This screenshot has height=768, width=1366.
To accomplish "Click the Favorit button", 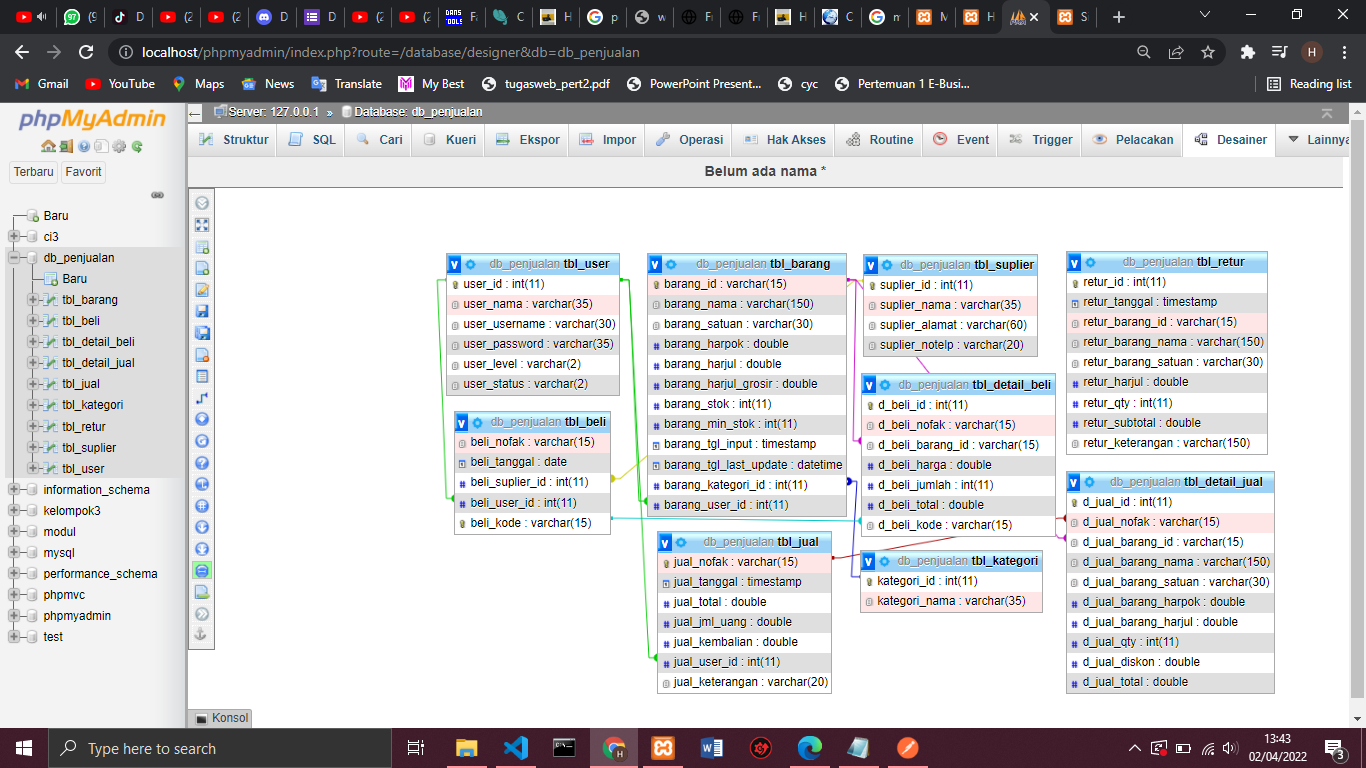I will tap(83, 172).
